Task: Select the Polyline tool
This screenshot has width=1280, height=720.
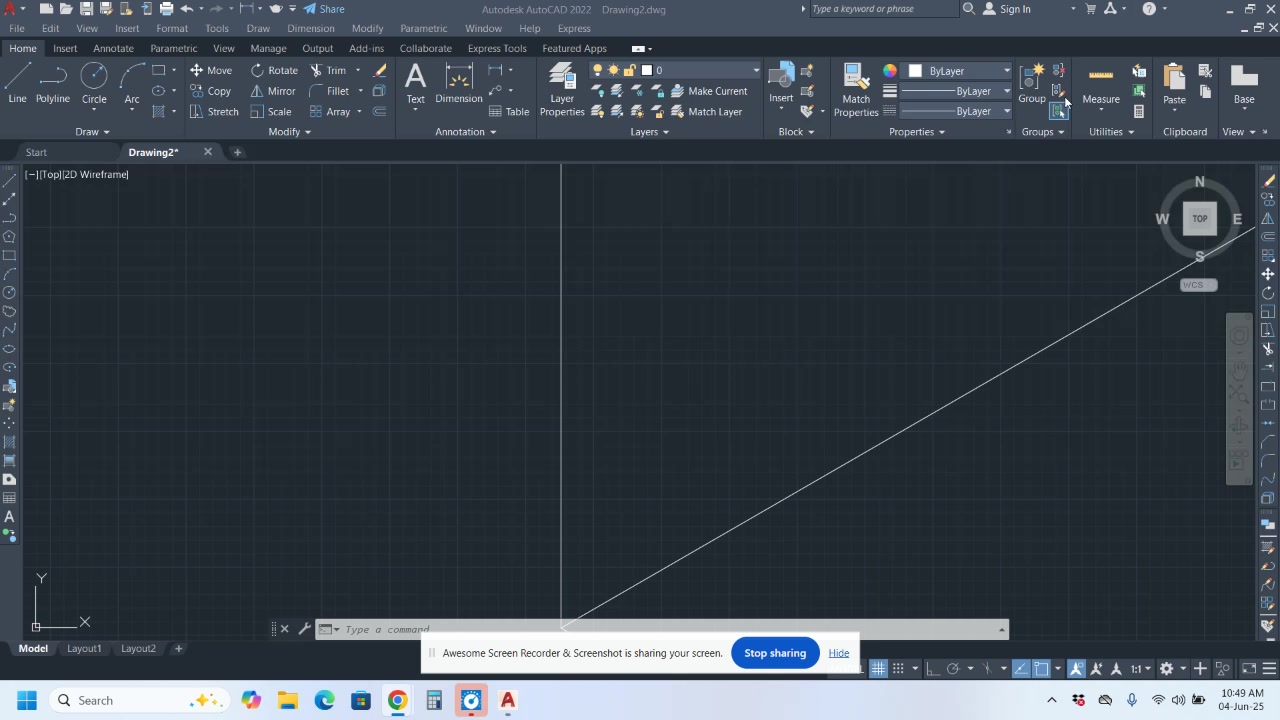Action: tap(53, 83)
